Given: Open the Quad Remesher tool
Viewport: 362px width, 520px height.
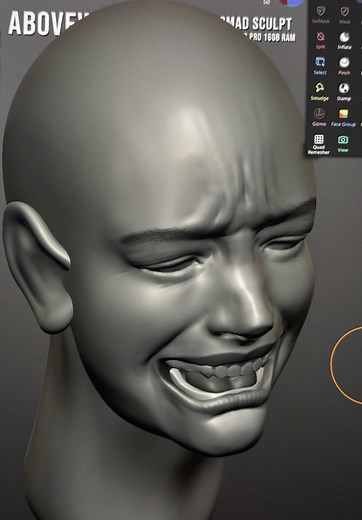Looking at the screenshot, I should coord(319,144).
